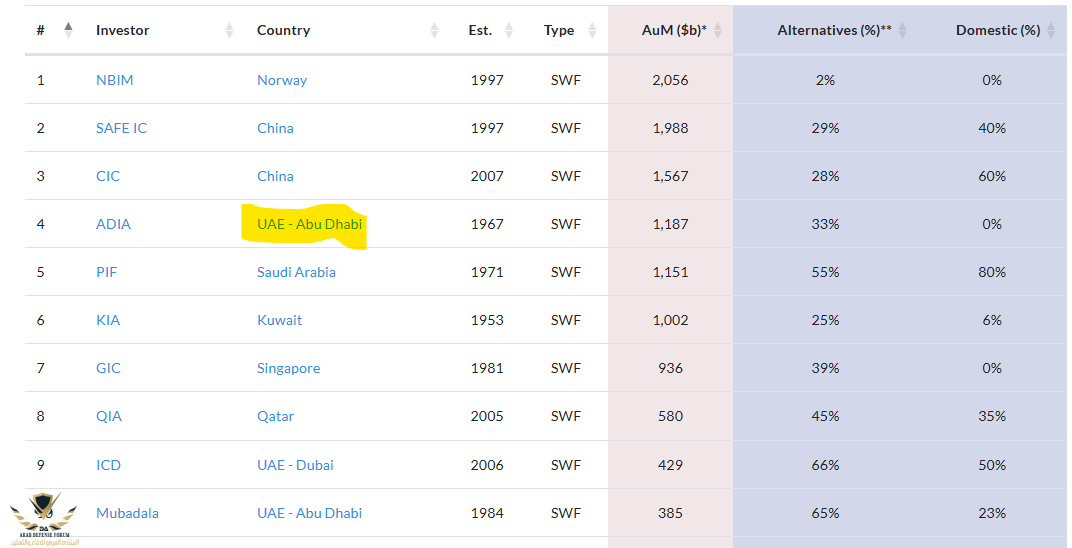Viewport: 1072px width, 548px height.
Task: Click Alternatives value 2% in NBIM row
Action: pos(825,80)
